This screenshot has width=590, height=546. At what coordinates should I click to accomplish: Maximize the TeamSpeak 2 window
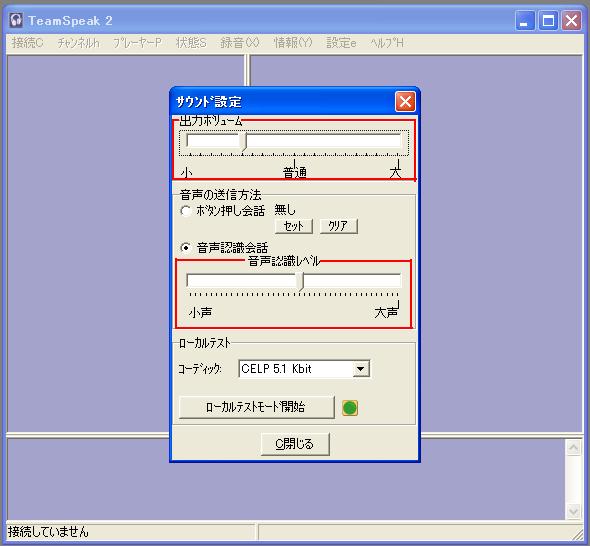pos(548,20)
